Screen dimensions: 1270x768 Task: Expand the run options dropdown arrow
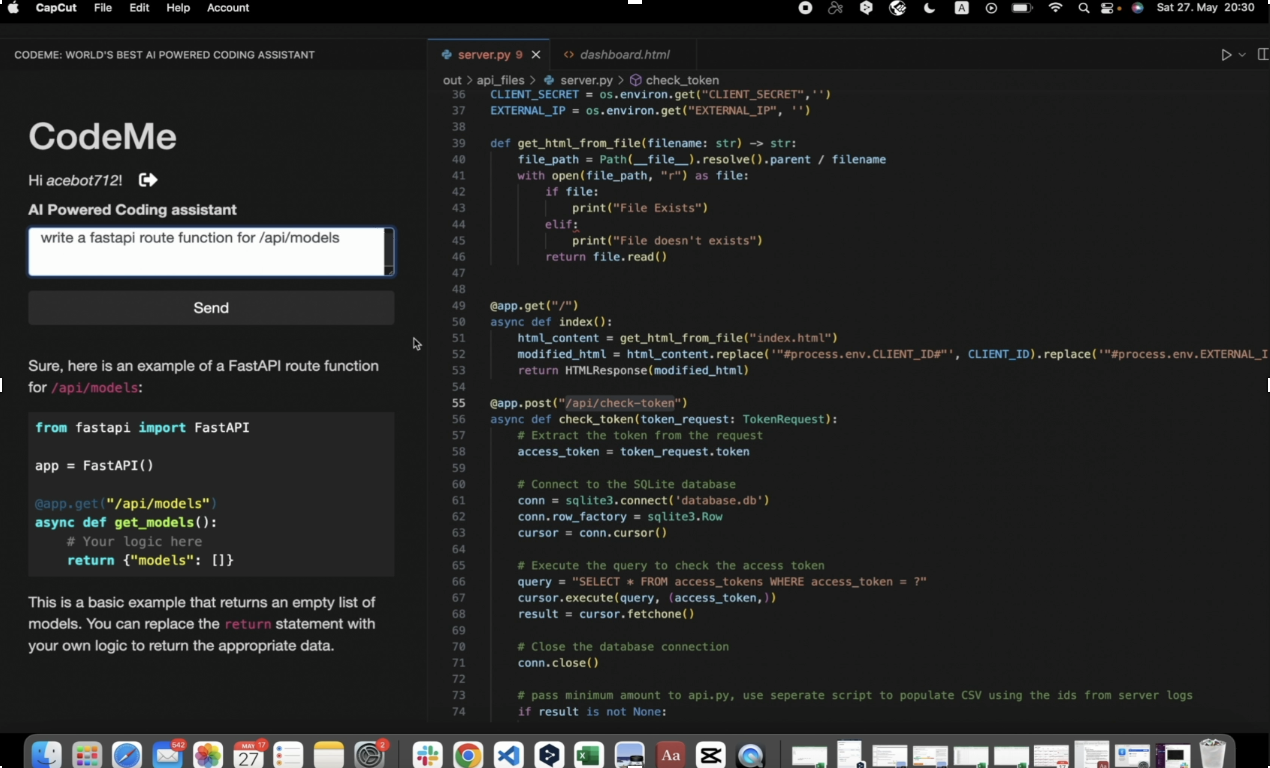pos(1242,55)
